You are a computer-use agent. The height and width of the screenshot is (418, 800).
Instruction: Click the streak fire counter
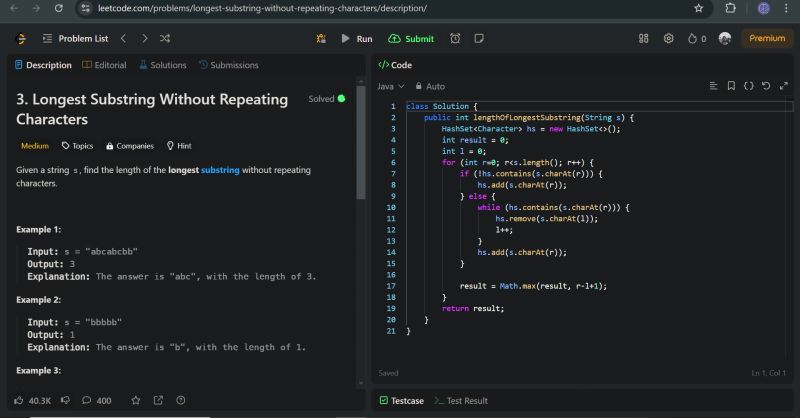click(697, 38)
